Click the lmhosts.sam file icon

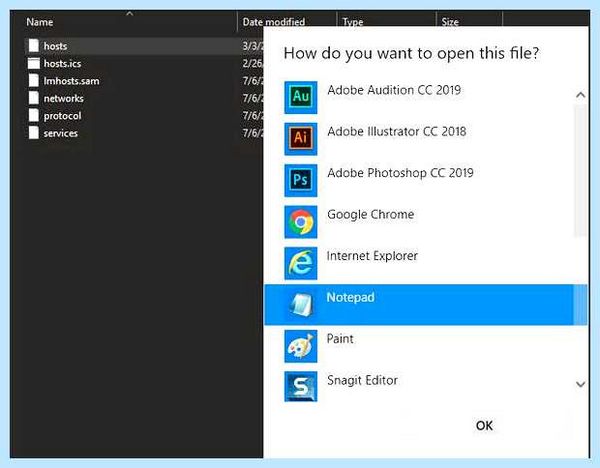(x=34, y=81)
